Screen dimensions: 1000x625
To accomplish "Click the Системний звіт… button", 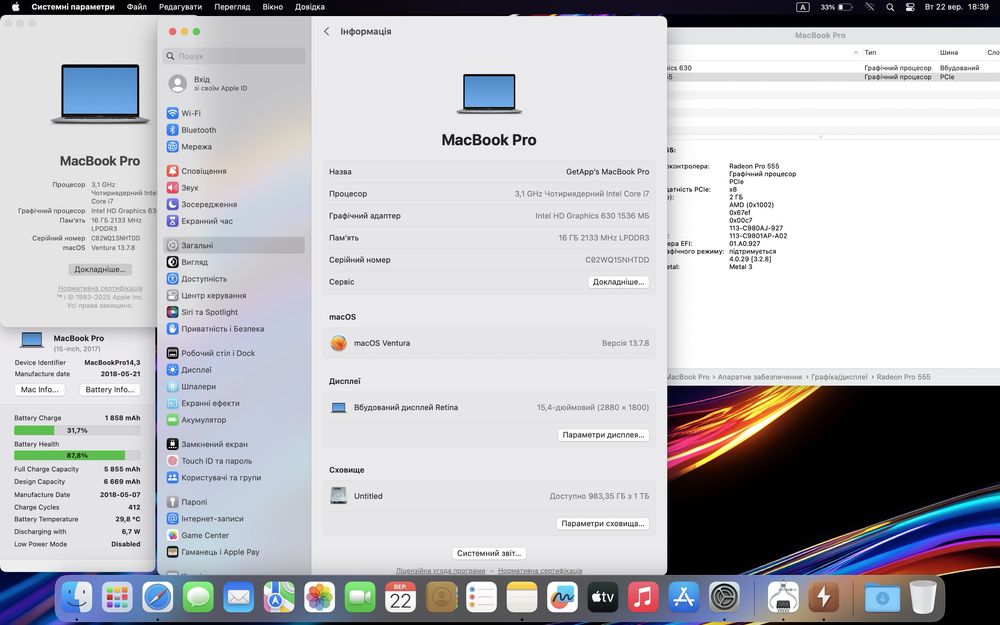I will pyautogui.click(x=490, y=553).
